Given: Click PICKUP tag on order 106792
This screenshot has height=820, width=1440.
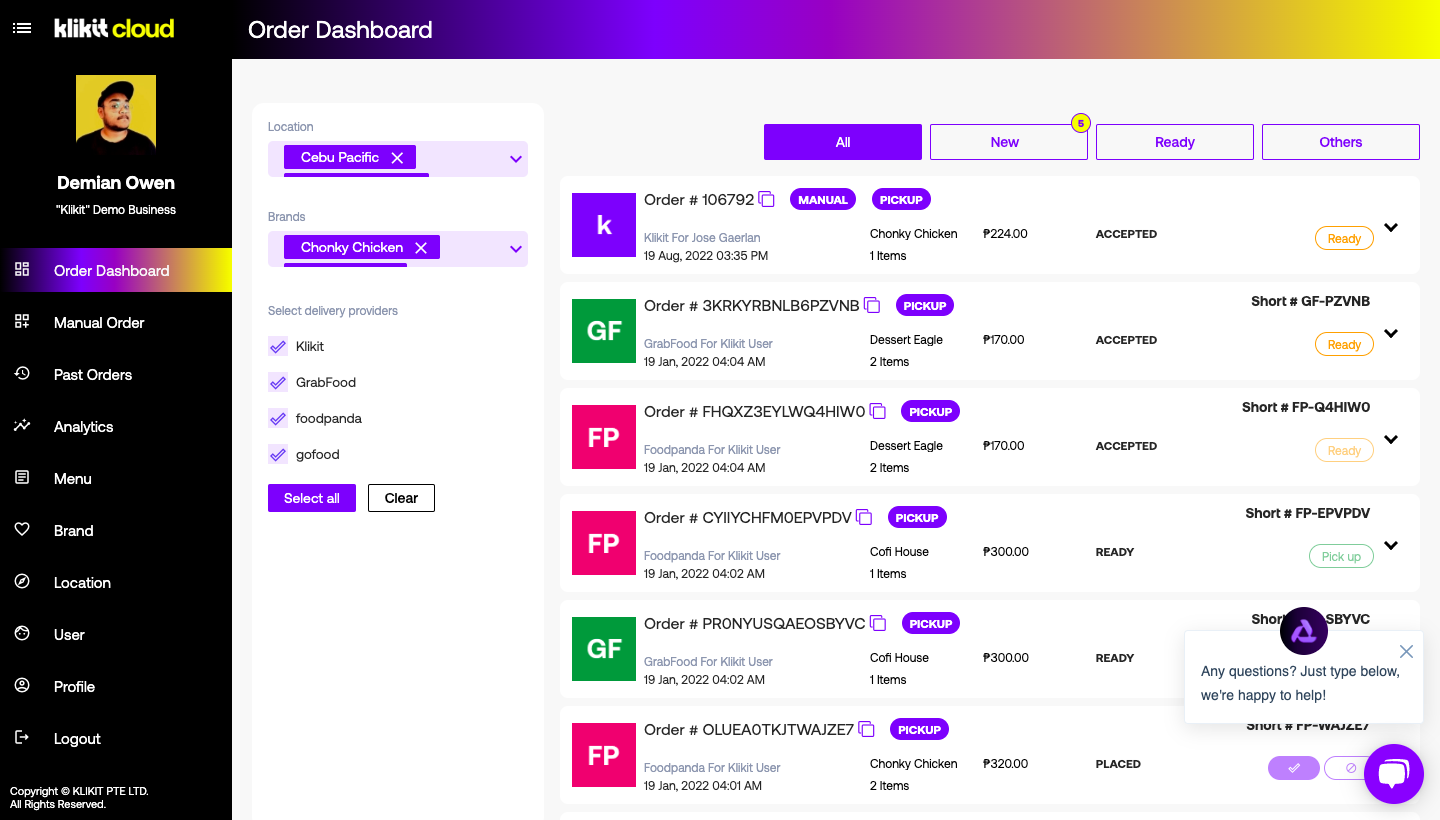Looking at the screenshot, I should [x=901, y=199].
